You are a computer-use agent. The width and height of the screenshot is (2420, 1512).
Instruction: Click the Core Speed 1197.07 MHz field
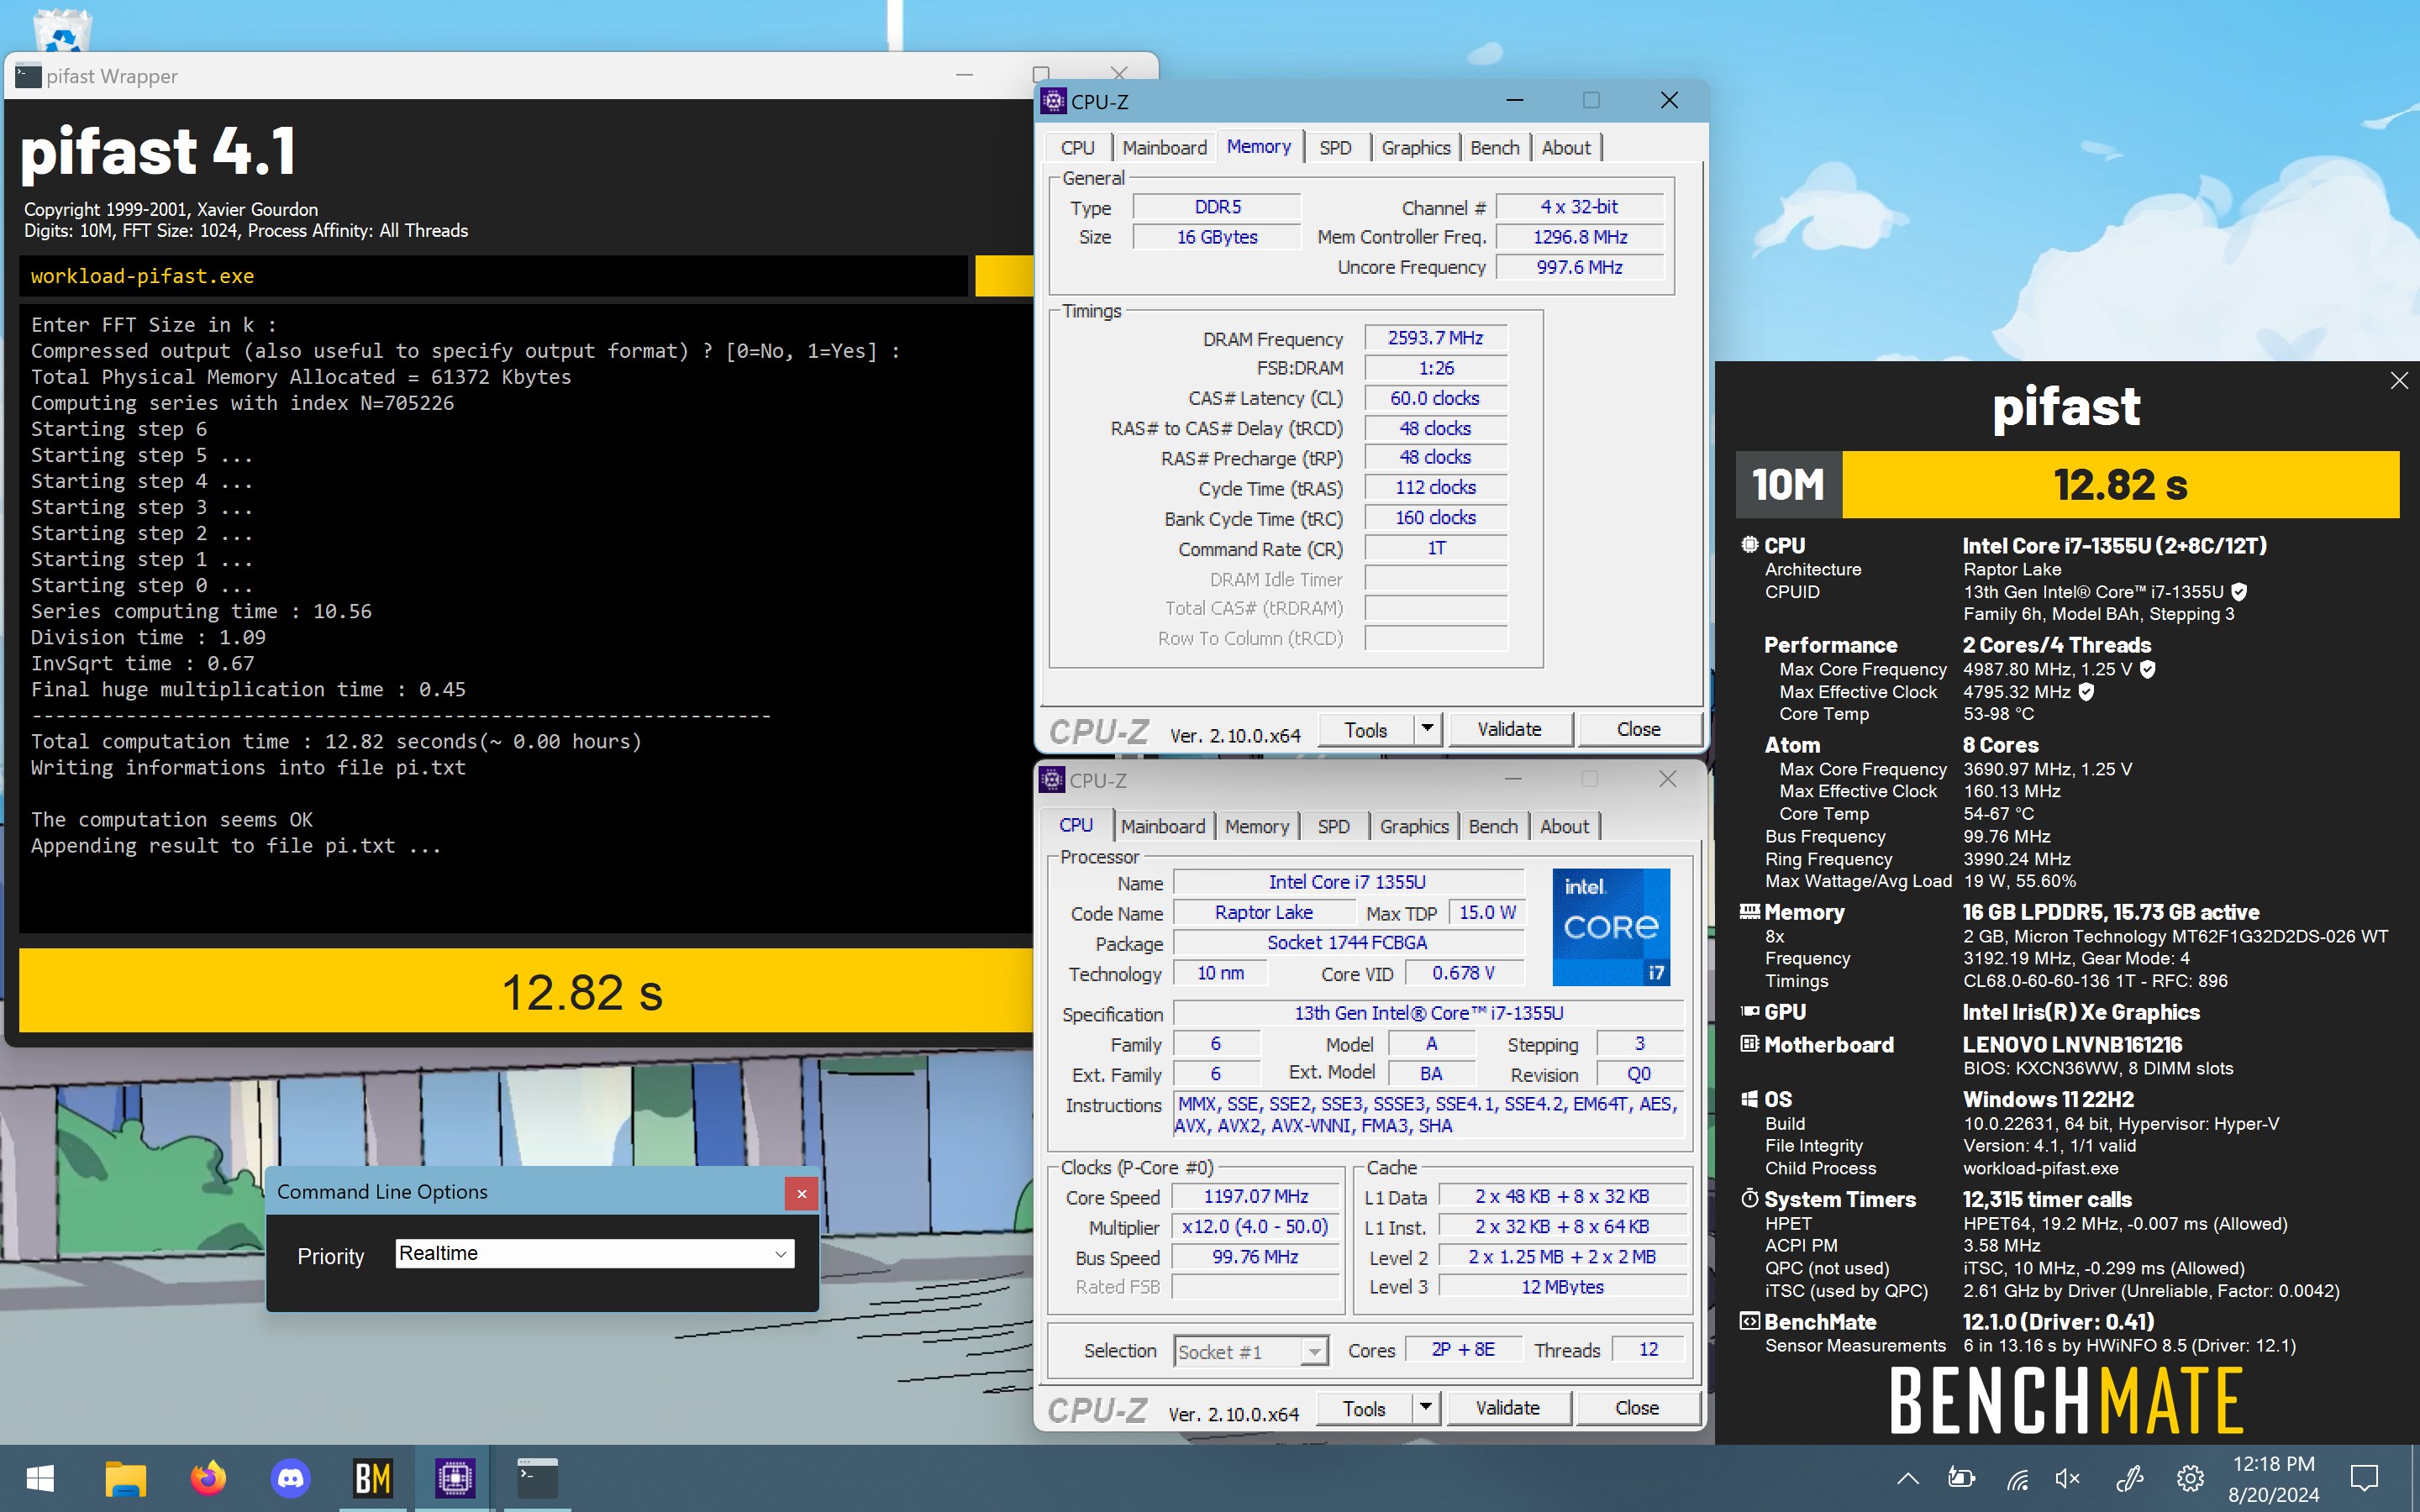[x=1256, y=1197]
